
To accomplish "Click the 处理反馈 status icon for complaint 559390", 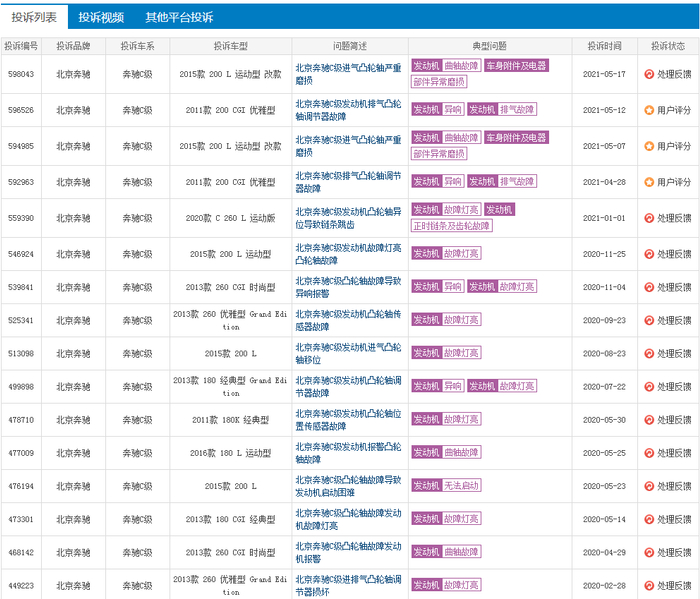I will (649, 218).
